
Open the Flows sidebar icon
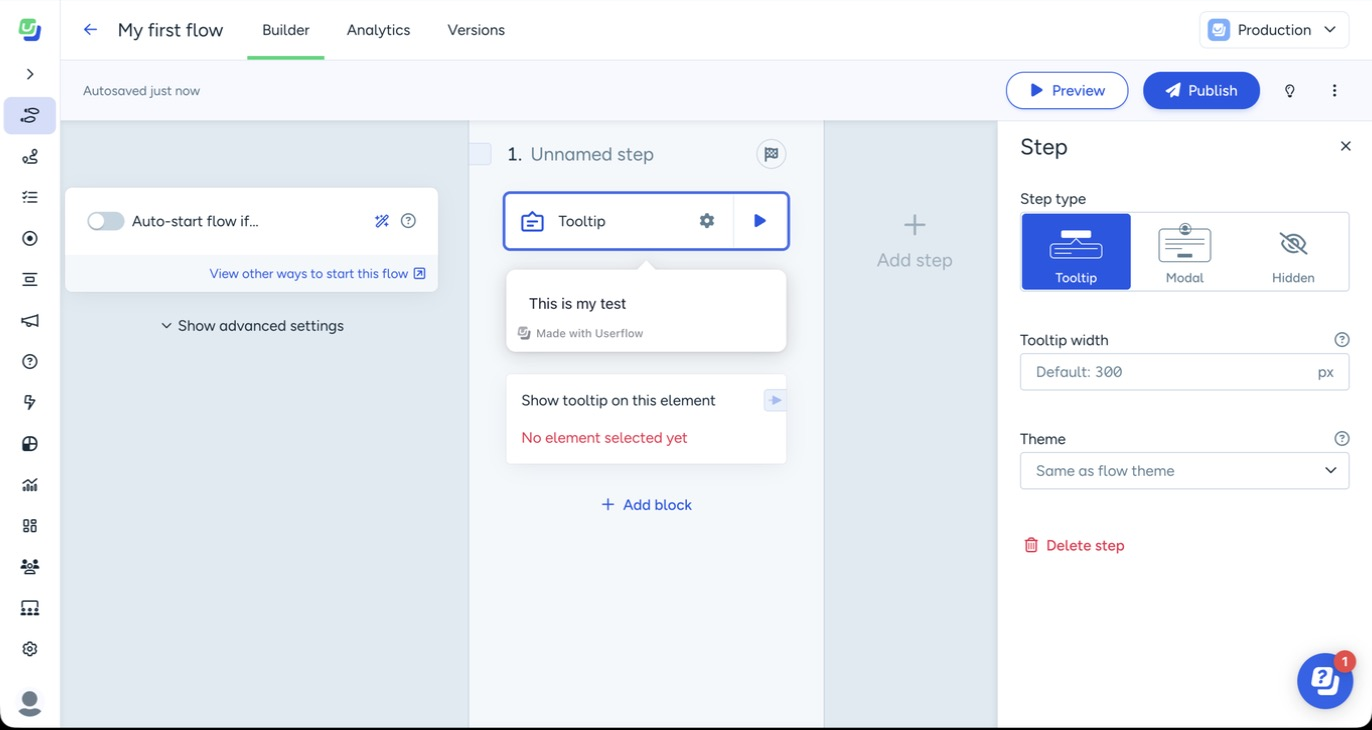(30, 116)
